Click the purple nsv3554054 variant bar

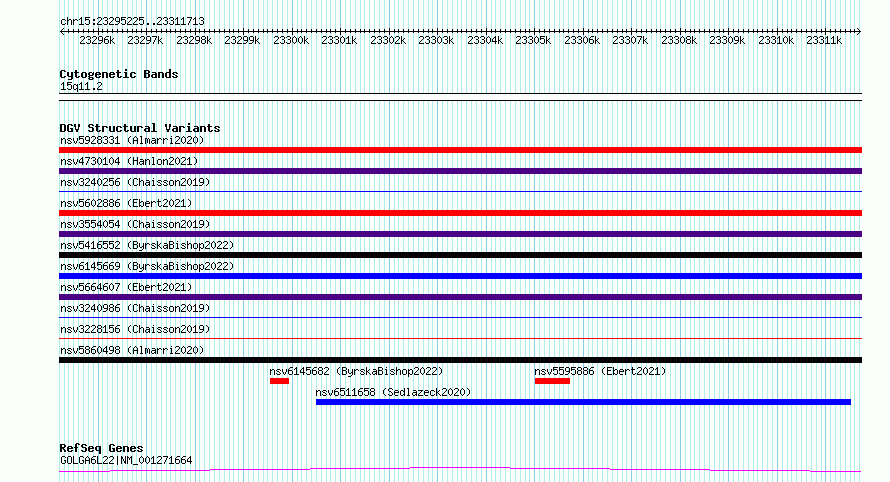[460, 234]
